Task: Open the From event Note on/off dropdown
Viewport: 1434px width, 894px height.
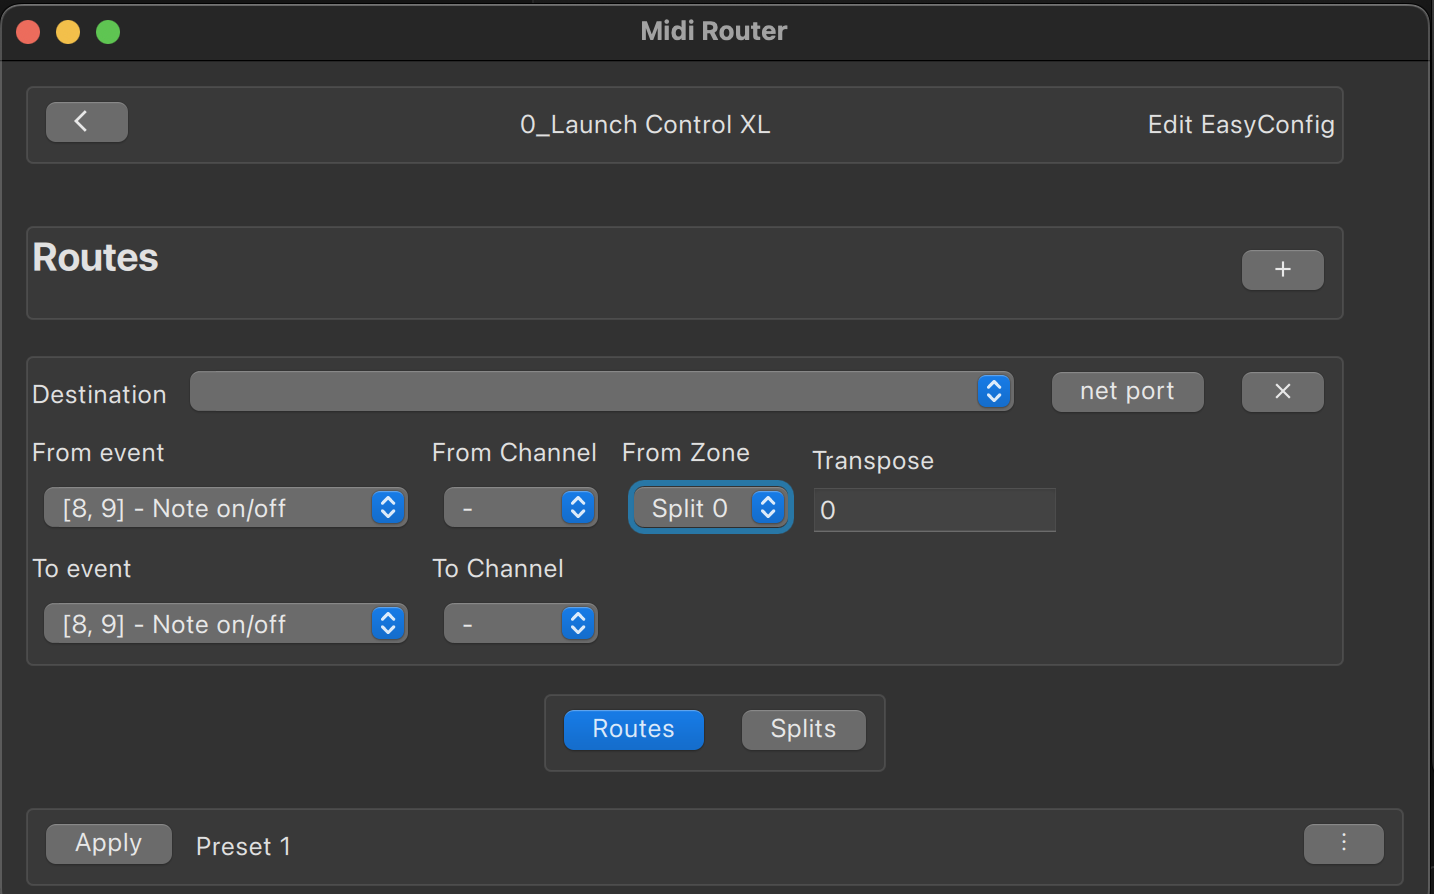Action: (225, 508)
